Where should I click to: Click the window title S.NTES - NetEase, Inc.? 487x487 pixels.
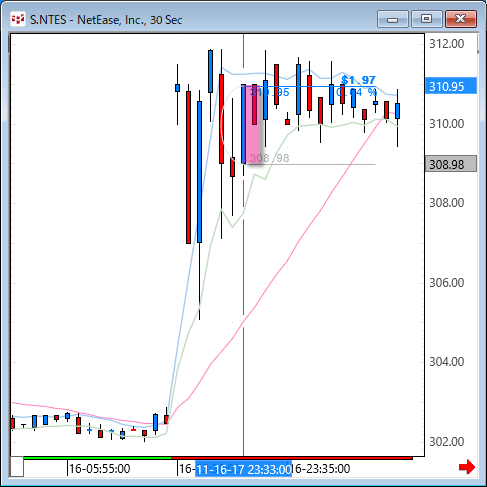point(106,20)
